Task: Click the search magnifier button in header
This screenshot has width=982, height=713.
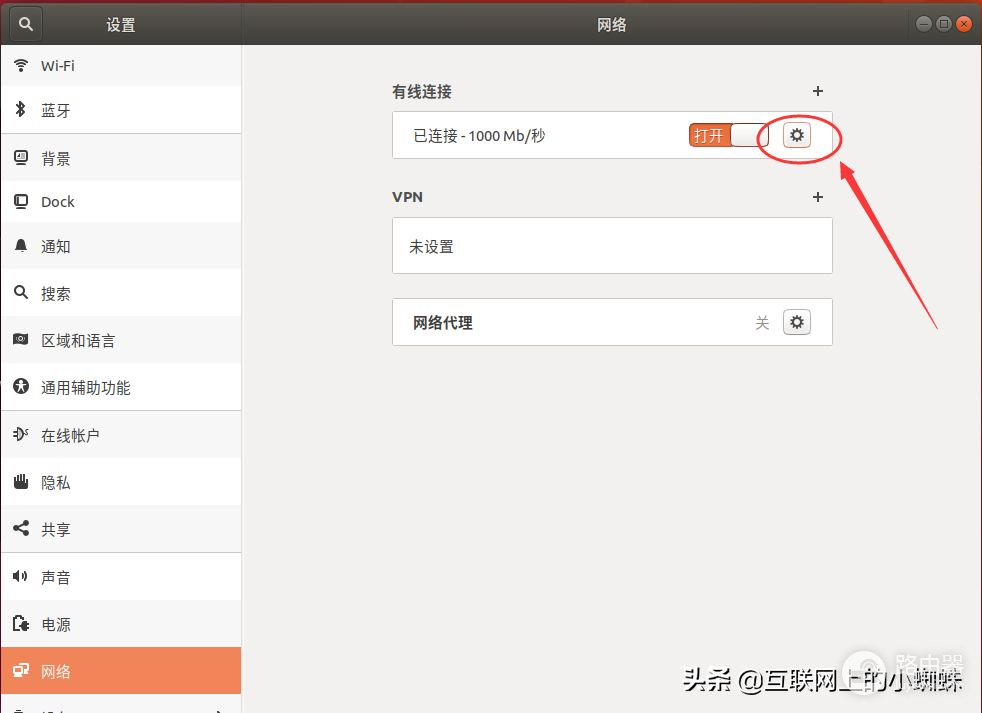Action: (x=26, y=24)
